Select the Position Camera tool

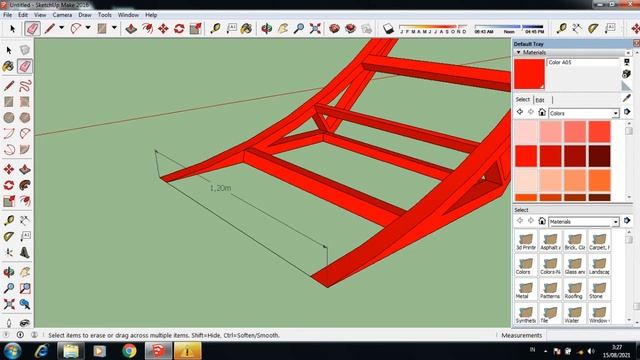click(x=9, y=323)
